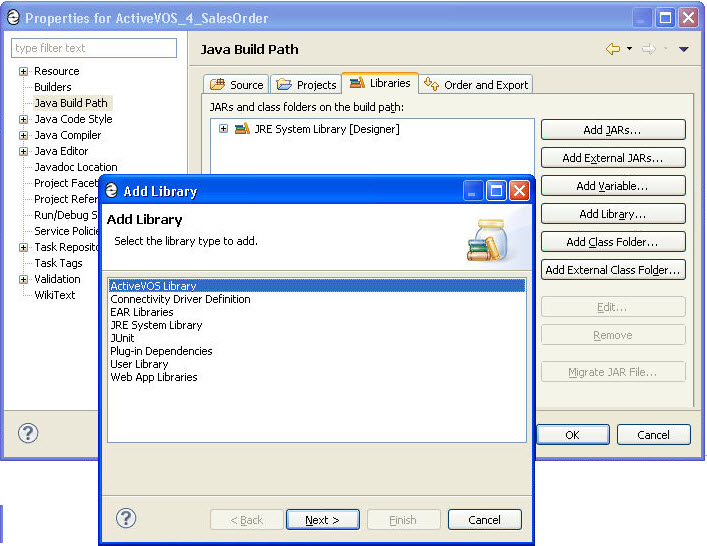Click the Next > button
707x546 pixels.
click(323, 520)
